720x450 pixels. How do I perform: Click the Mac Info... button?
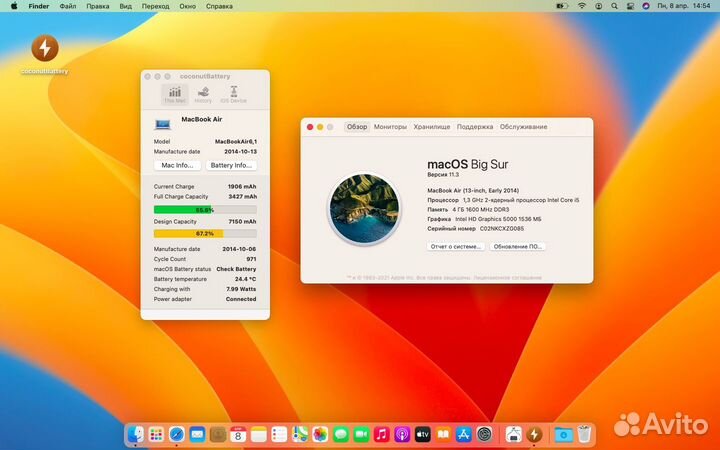[177, 165]
